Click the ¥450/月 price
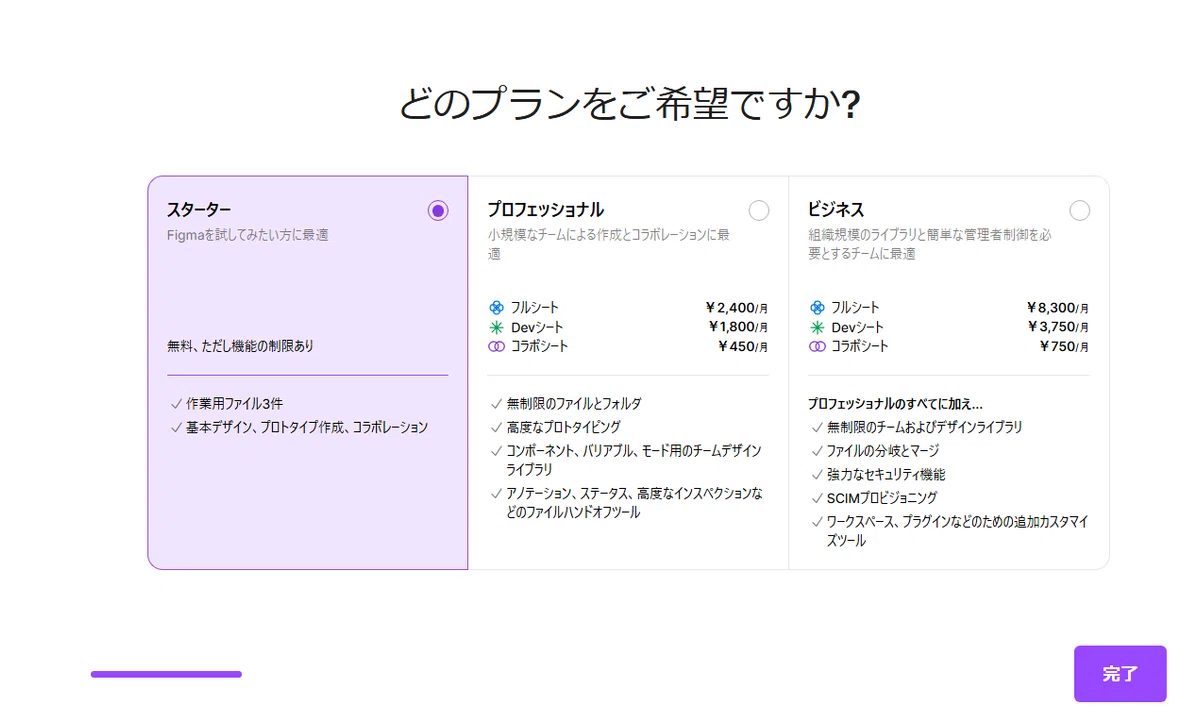 click(x=744, y=346)
